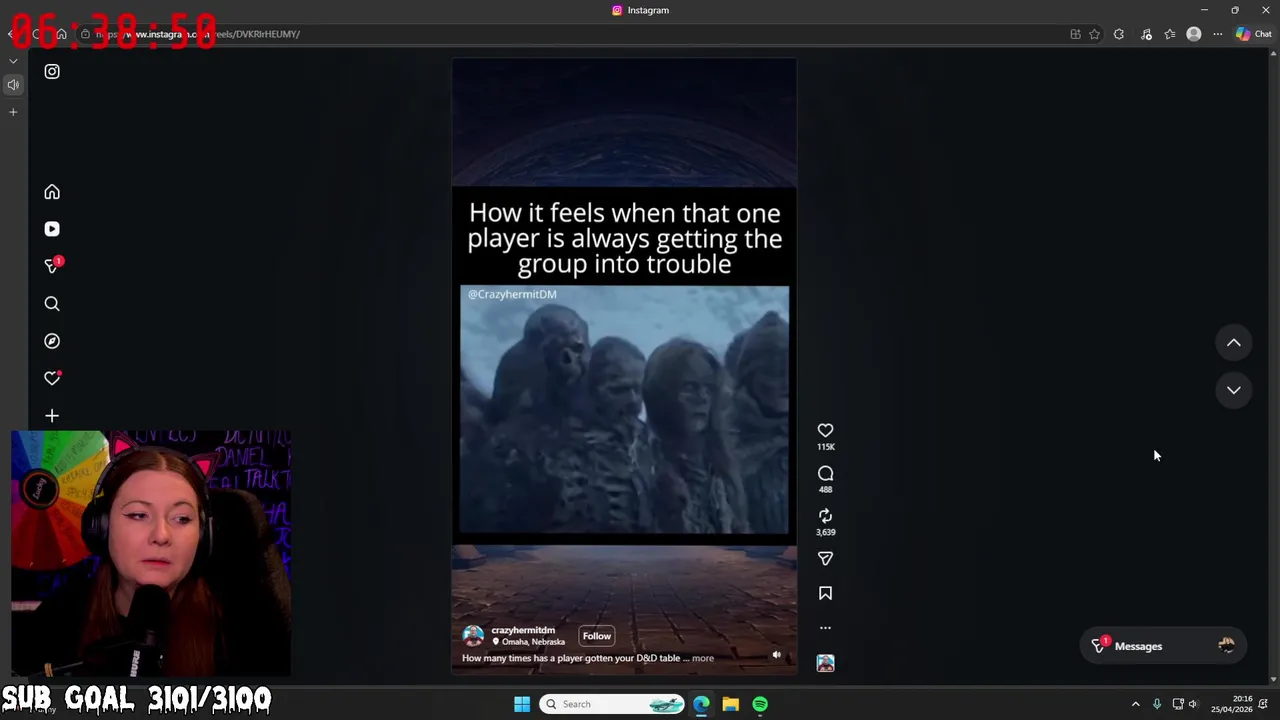Screen dimensions: 1280x720
Task: Open the Reels section in sidebar
Action: 52,229
